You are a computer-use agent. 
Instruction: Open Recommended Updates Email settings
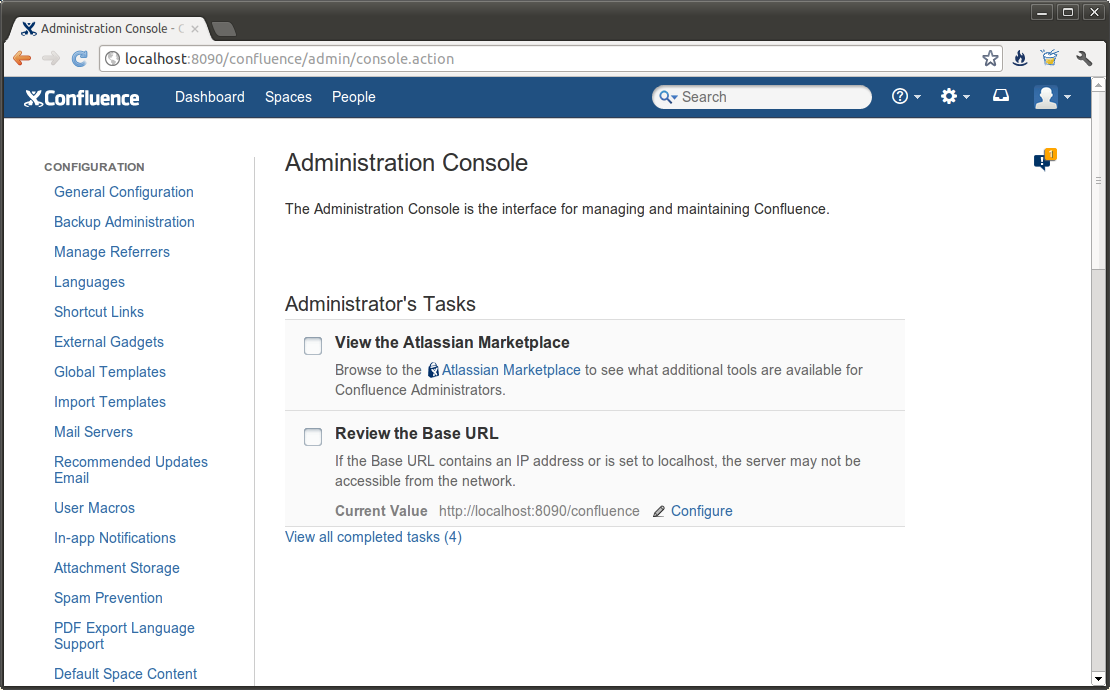point(131,470)
